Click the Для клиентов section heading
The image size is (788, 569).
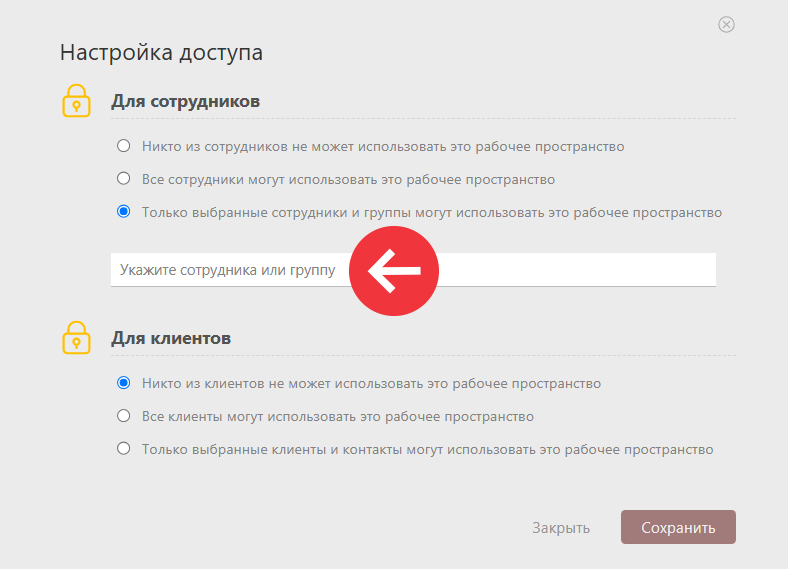pos(171,338)
